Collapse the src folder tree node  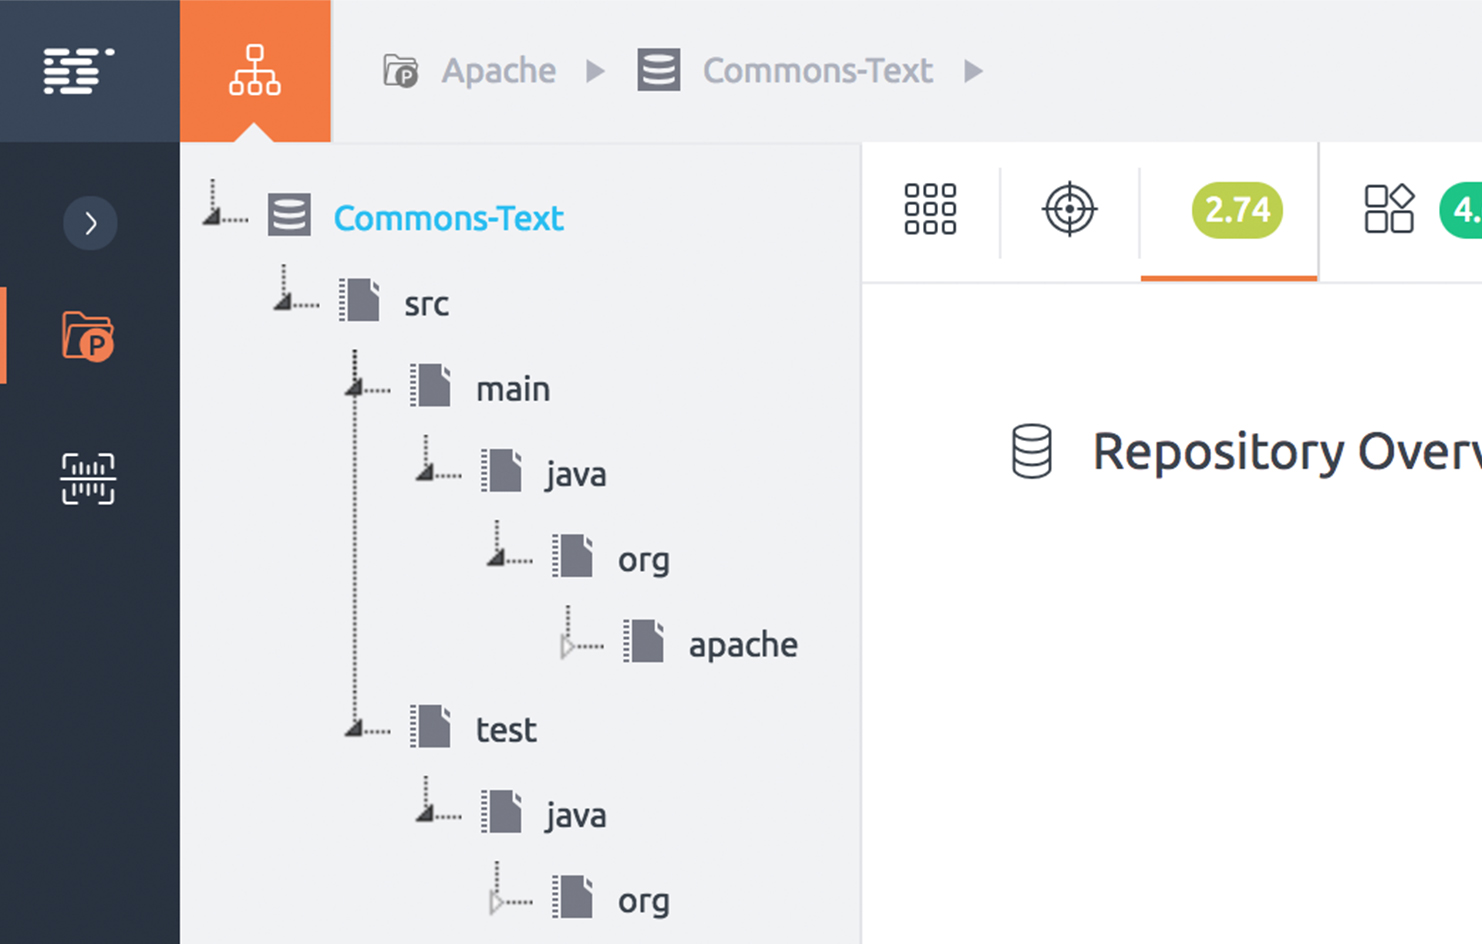283,301
